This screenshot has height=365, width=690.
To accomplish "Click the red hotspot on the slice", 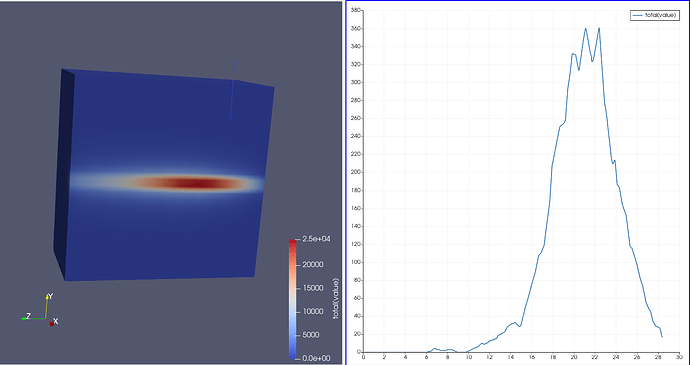I will (196, 183).
